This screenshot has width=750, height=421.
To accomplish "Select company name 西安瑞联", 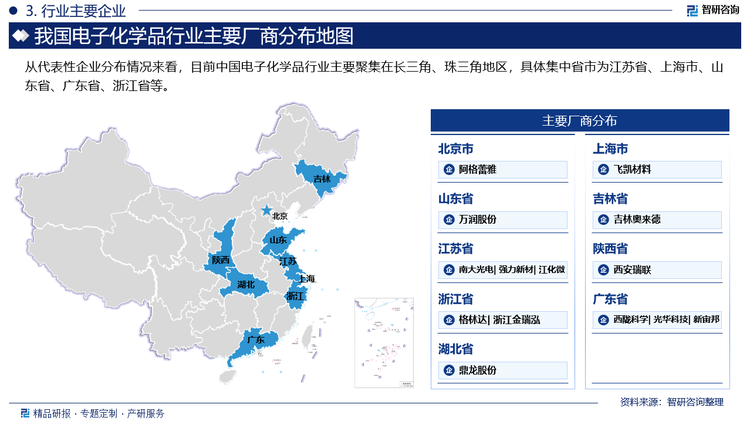I will pos(632,270).
